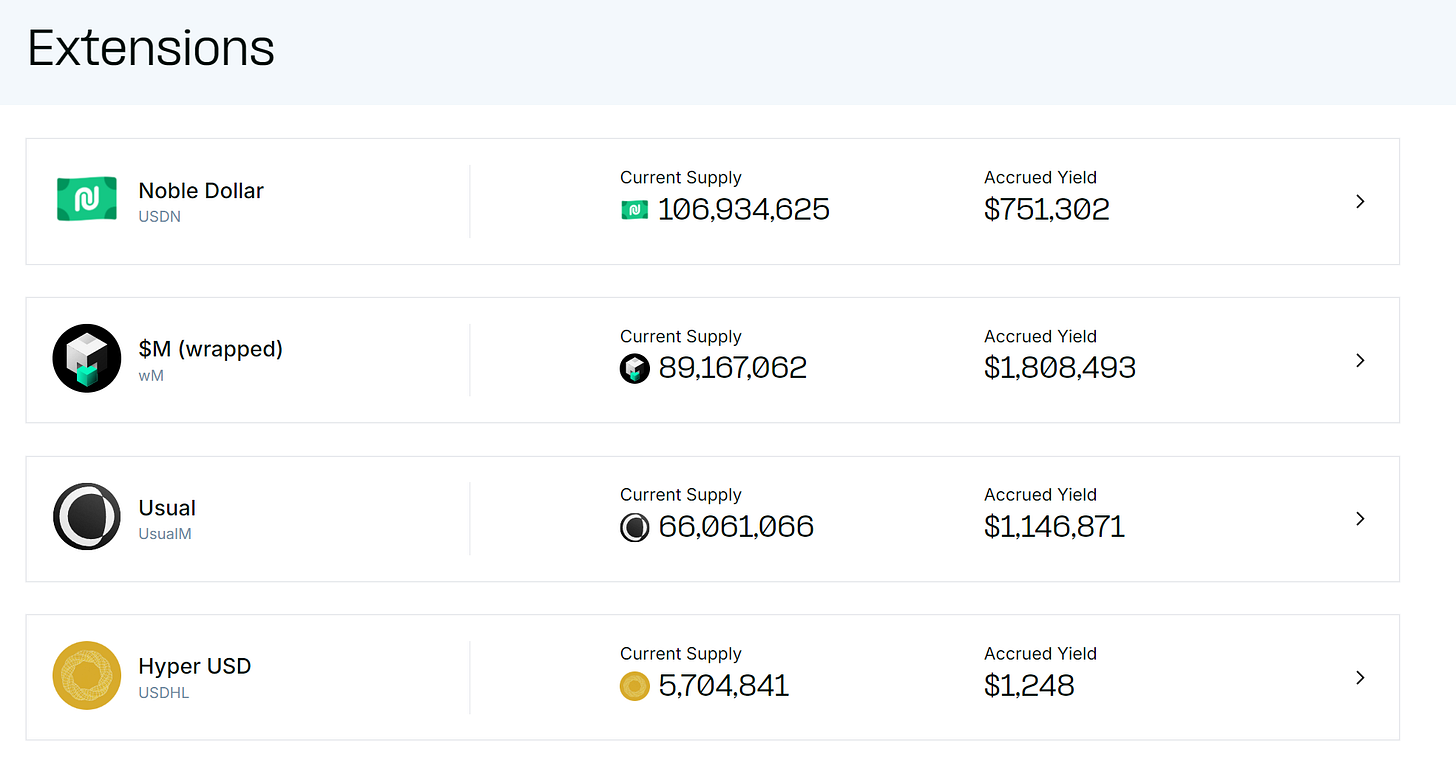Click the accrued yield $751,302
The image size is (1456, 769).
pyautogui.click(x=1047, y=209)
